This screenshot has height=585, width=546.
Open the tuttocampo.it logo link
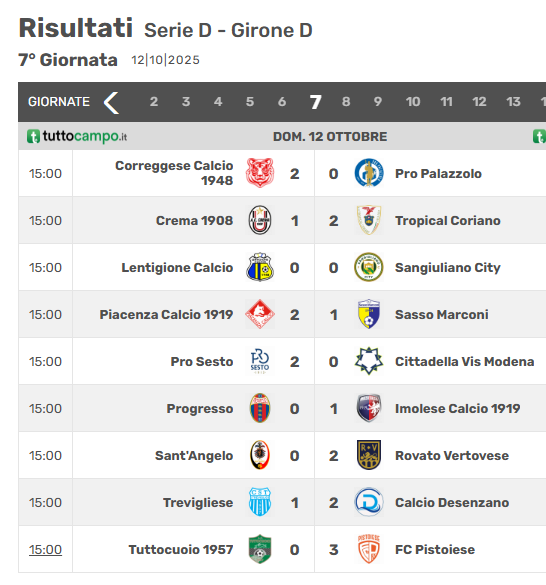pyautogui.click(x=77, y=136)
